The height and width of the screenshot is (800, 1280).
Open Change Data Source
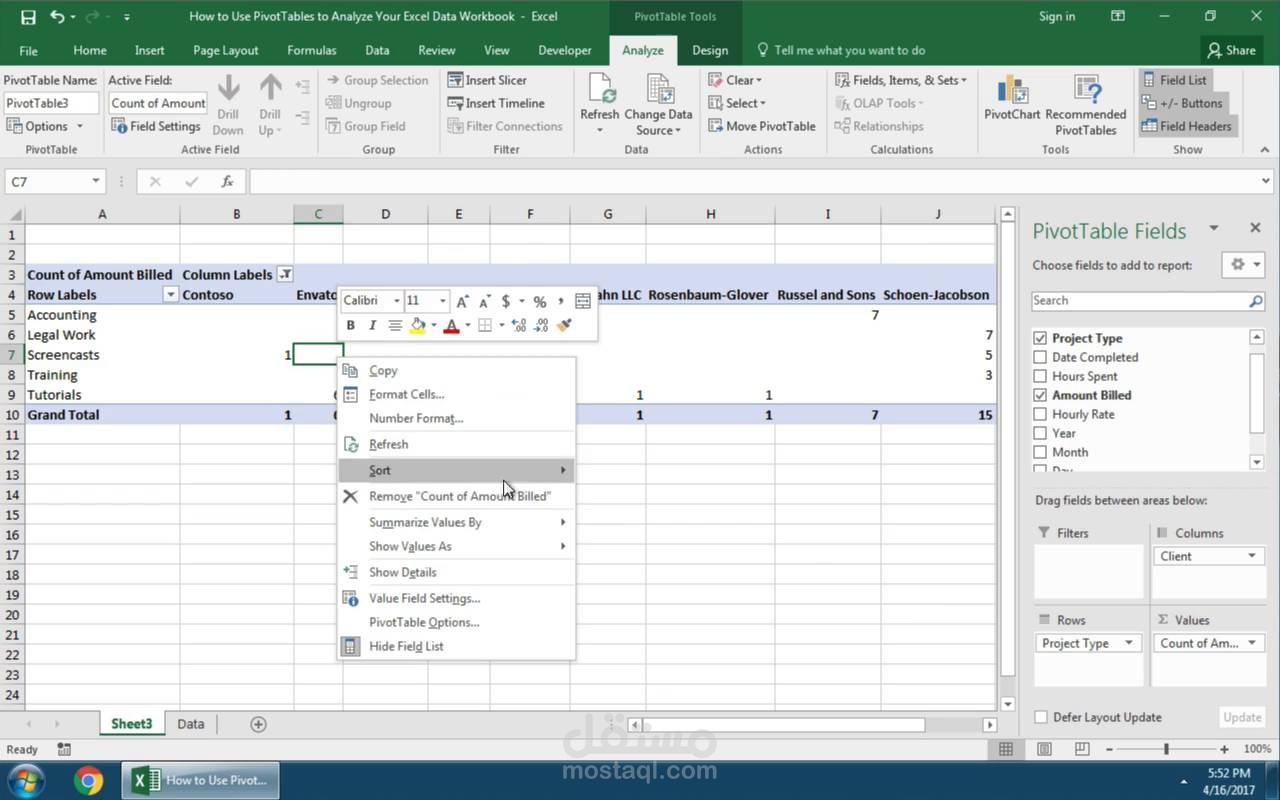[658, 104]
